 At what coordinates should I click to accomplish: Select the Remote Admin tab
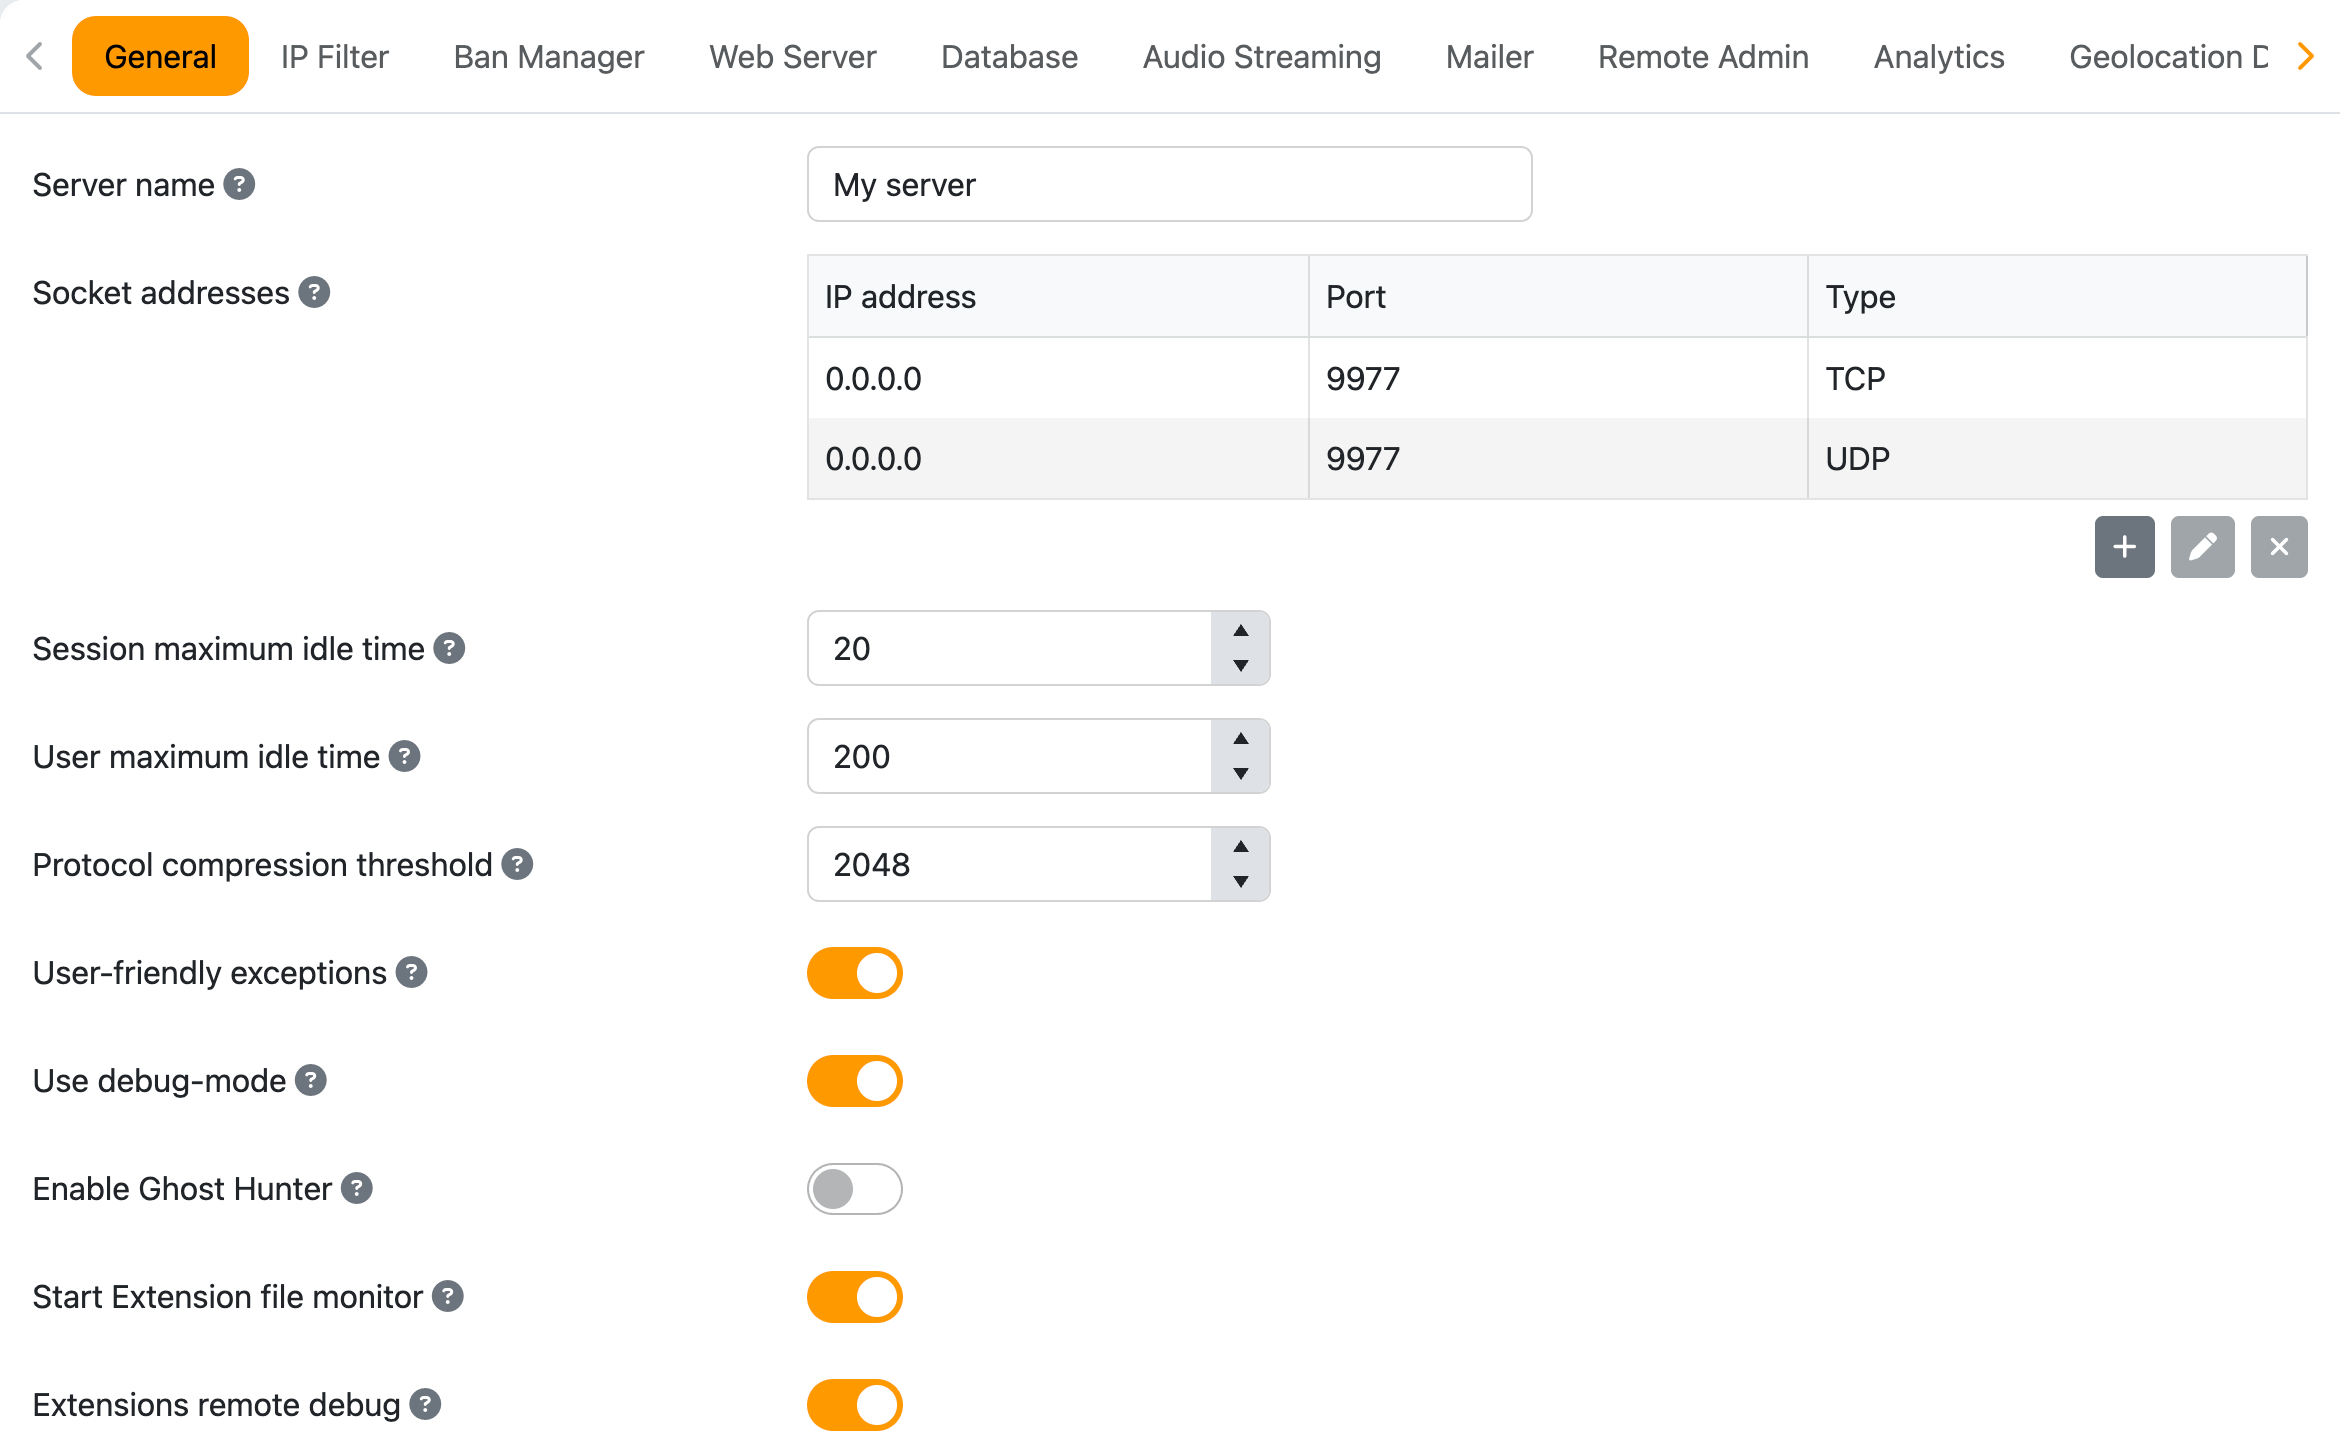pyautogui.click(x=1703, y=57)
